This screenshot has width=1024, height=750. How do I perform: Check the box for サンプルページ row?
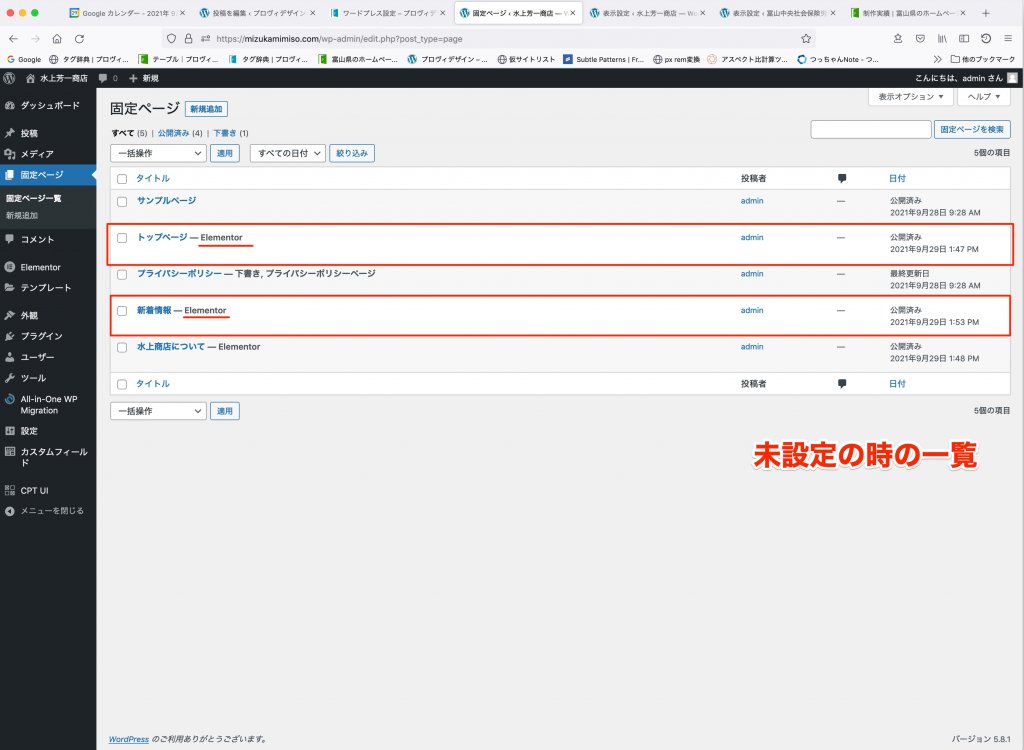(x=122, y=201)
